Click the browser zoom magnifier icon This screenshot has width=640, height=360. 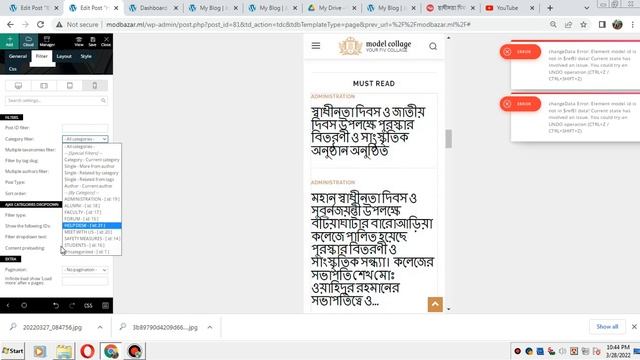(553, 24)
